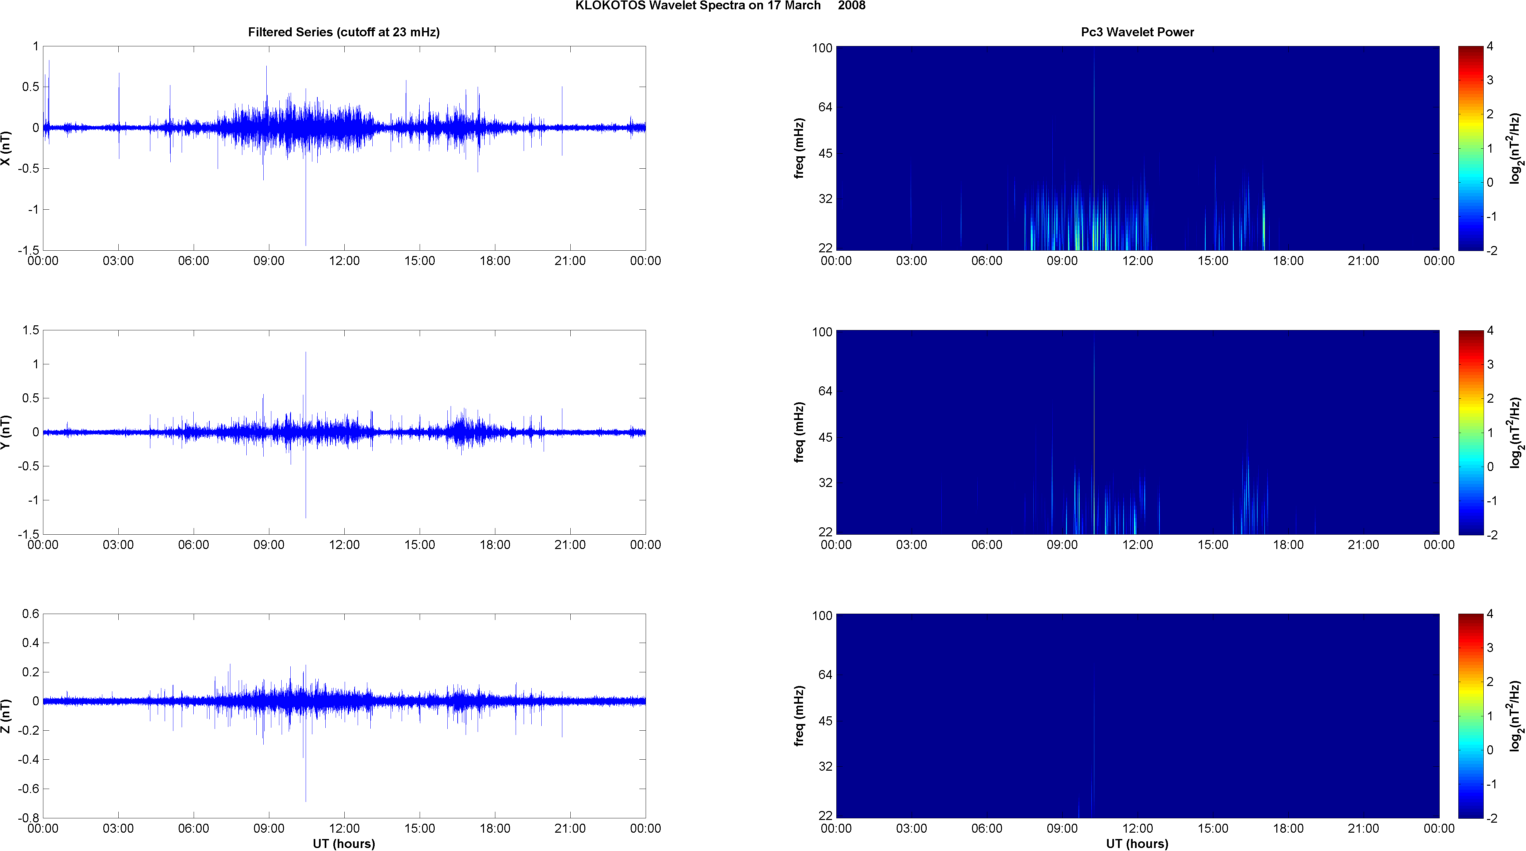Select the log2(nT²/Hz) label of the middle colorbar

pos(1516,432)
